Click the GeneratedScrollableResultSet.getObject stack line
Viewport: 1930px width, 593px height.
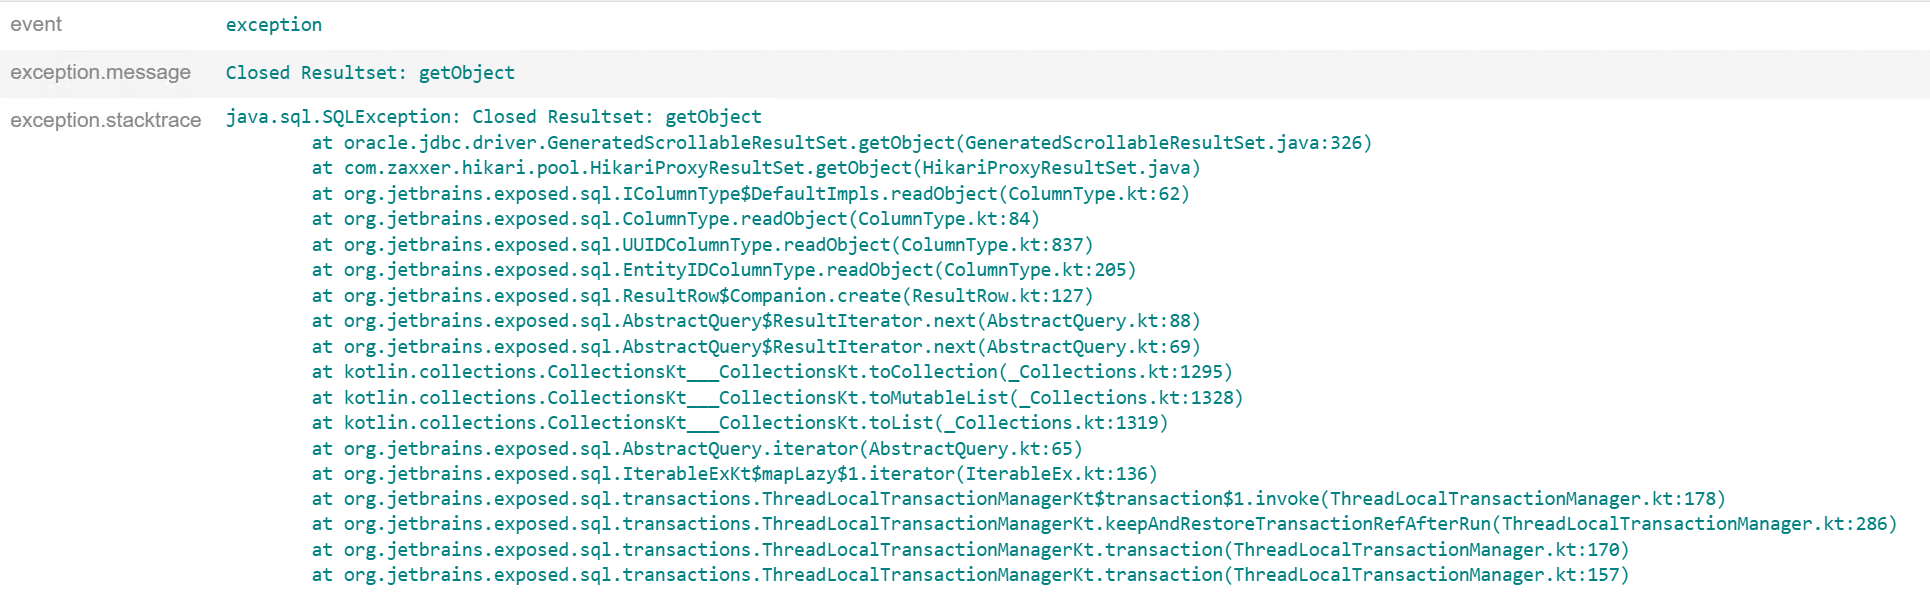(841, 143)
